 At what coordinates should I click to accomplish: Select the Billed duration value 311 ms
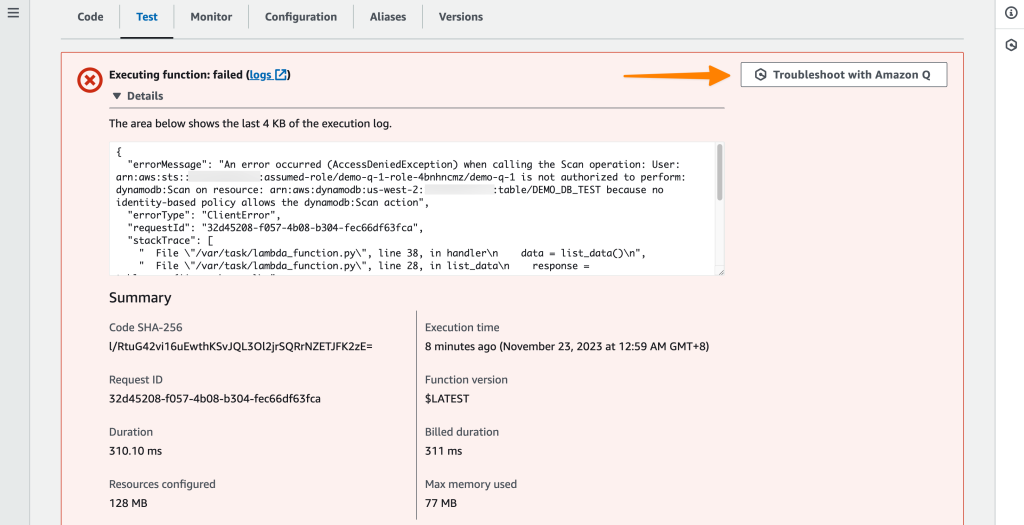tap(443, 451)
